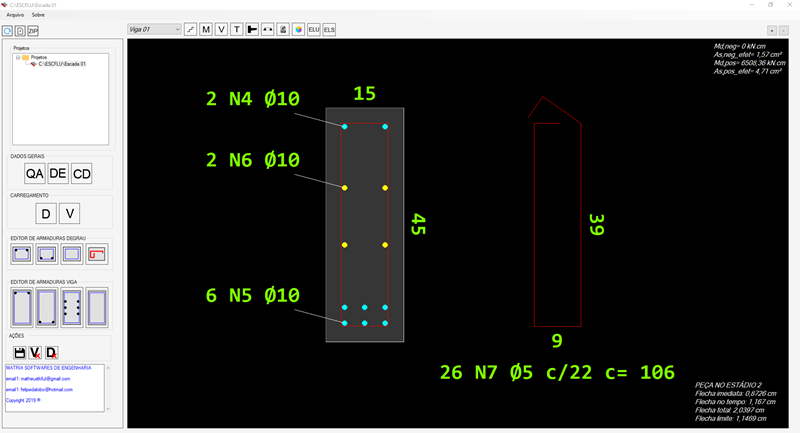Click the D loading button under Carregamento
Viewport: 800px width, 433px height.
[46, 214]
